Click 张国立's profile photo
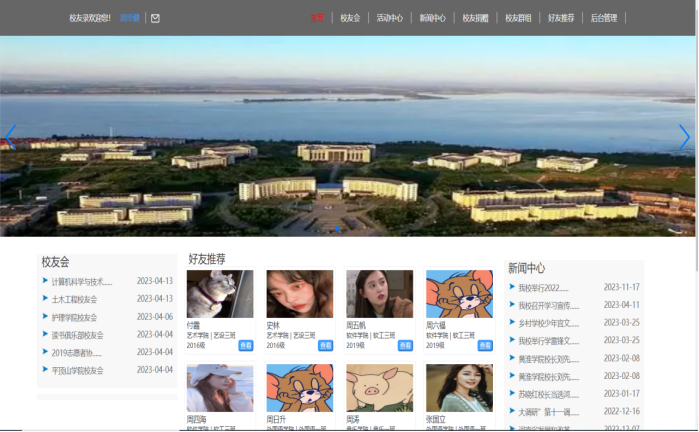This screenshot has height=432, width=699. 459,388
